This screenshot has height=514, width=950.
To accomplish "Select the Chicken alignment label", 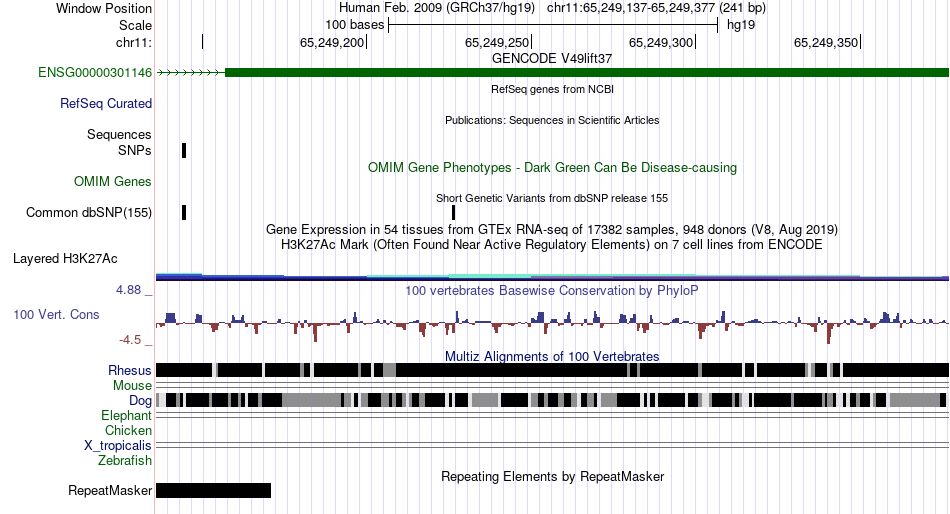I will [x=128, y=430].
